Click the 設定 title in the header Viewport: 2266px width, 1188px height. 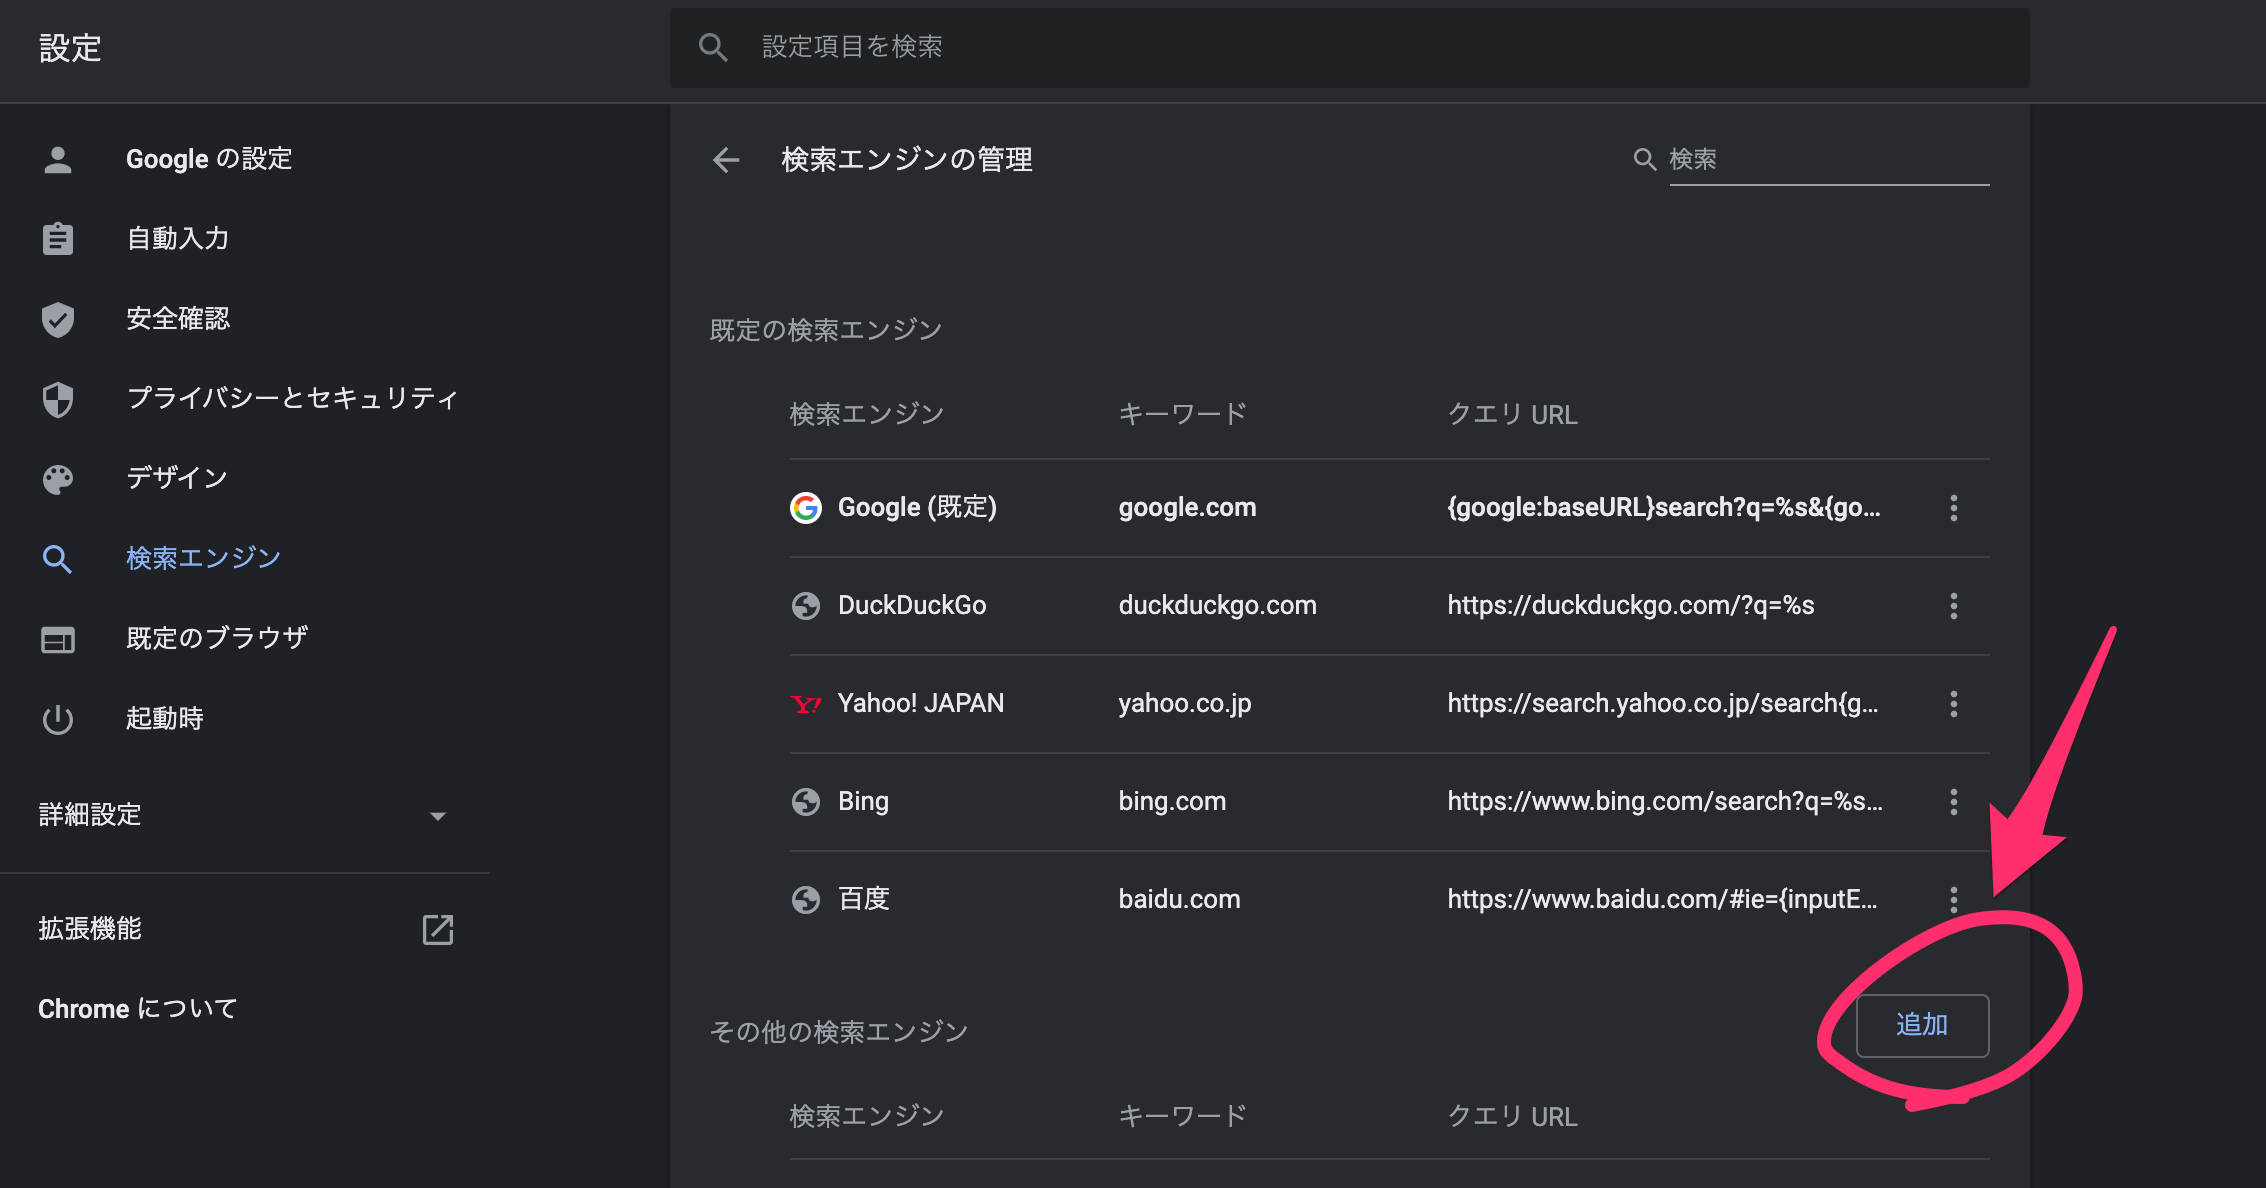click(70, 48)
